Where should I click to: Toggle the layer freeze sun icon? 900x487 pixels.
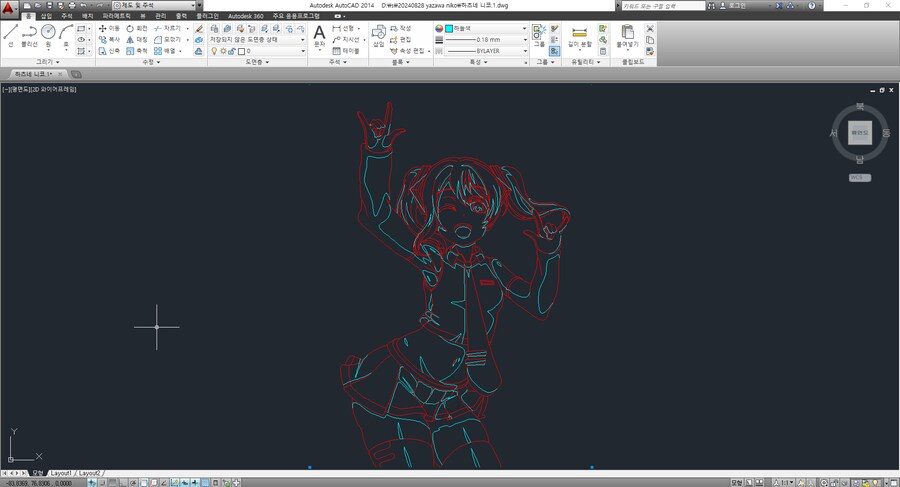[x=223, y=51]
